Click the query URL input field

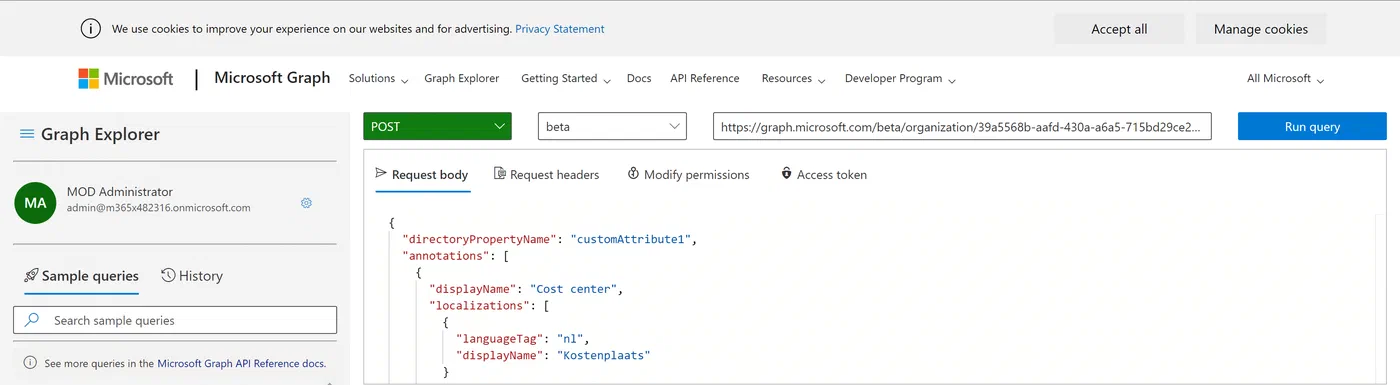[962, 126]
